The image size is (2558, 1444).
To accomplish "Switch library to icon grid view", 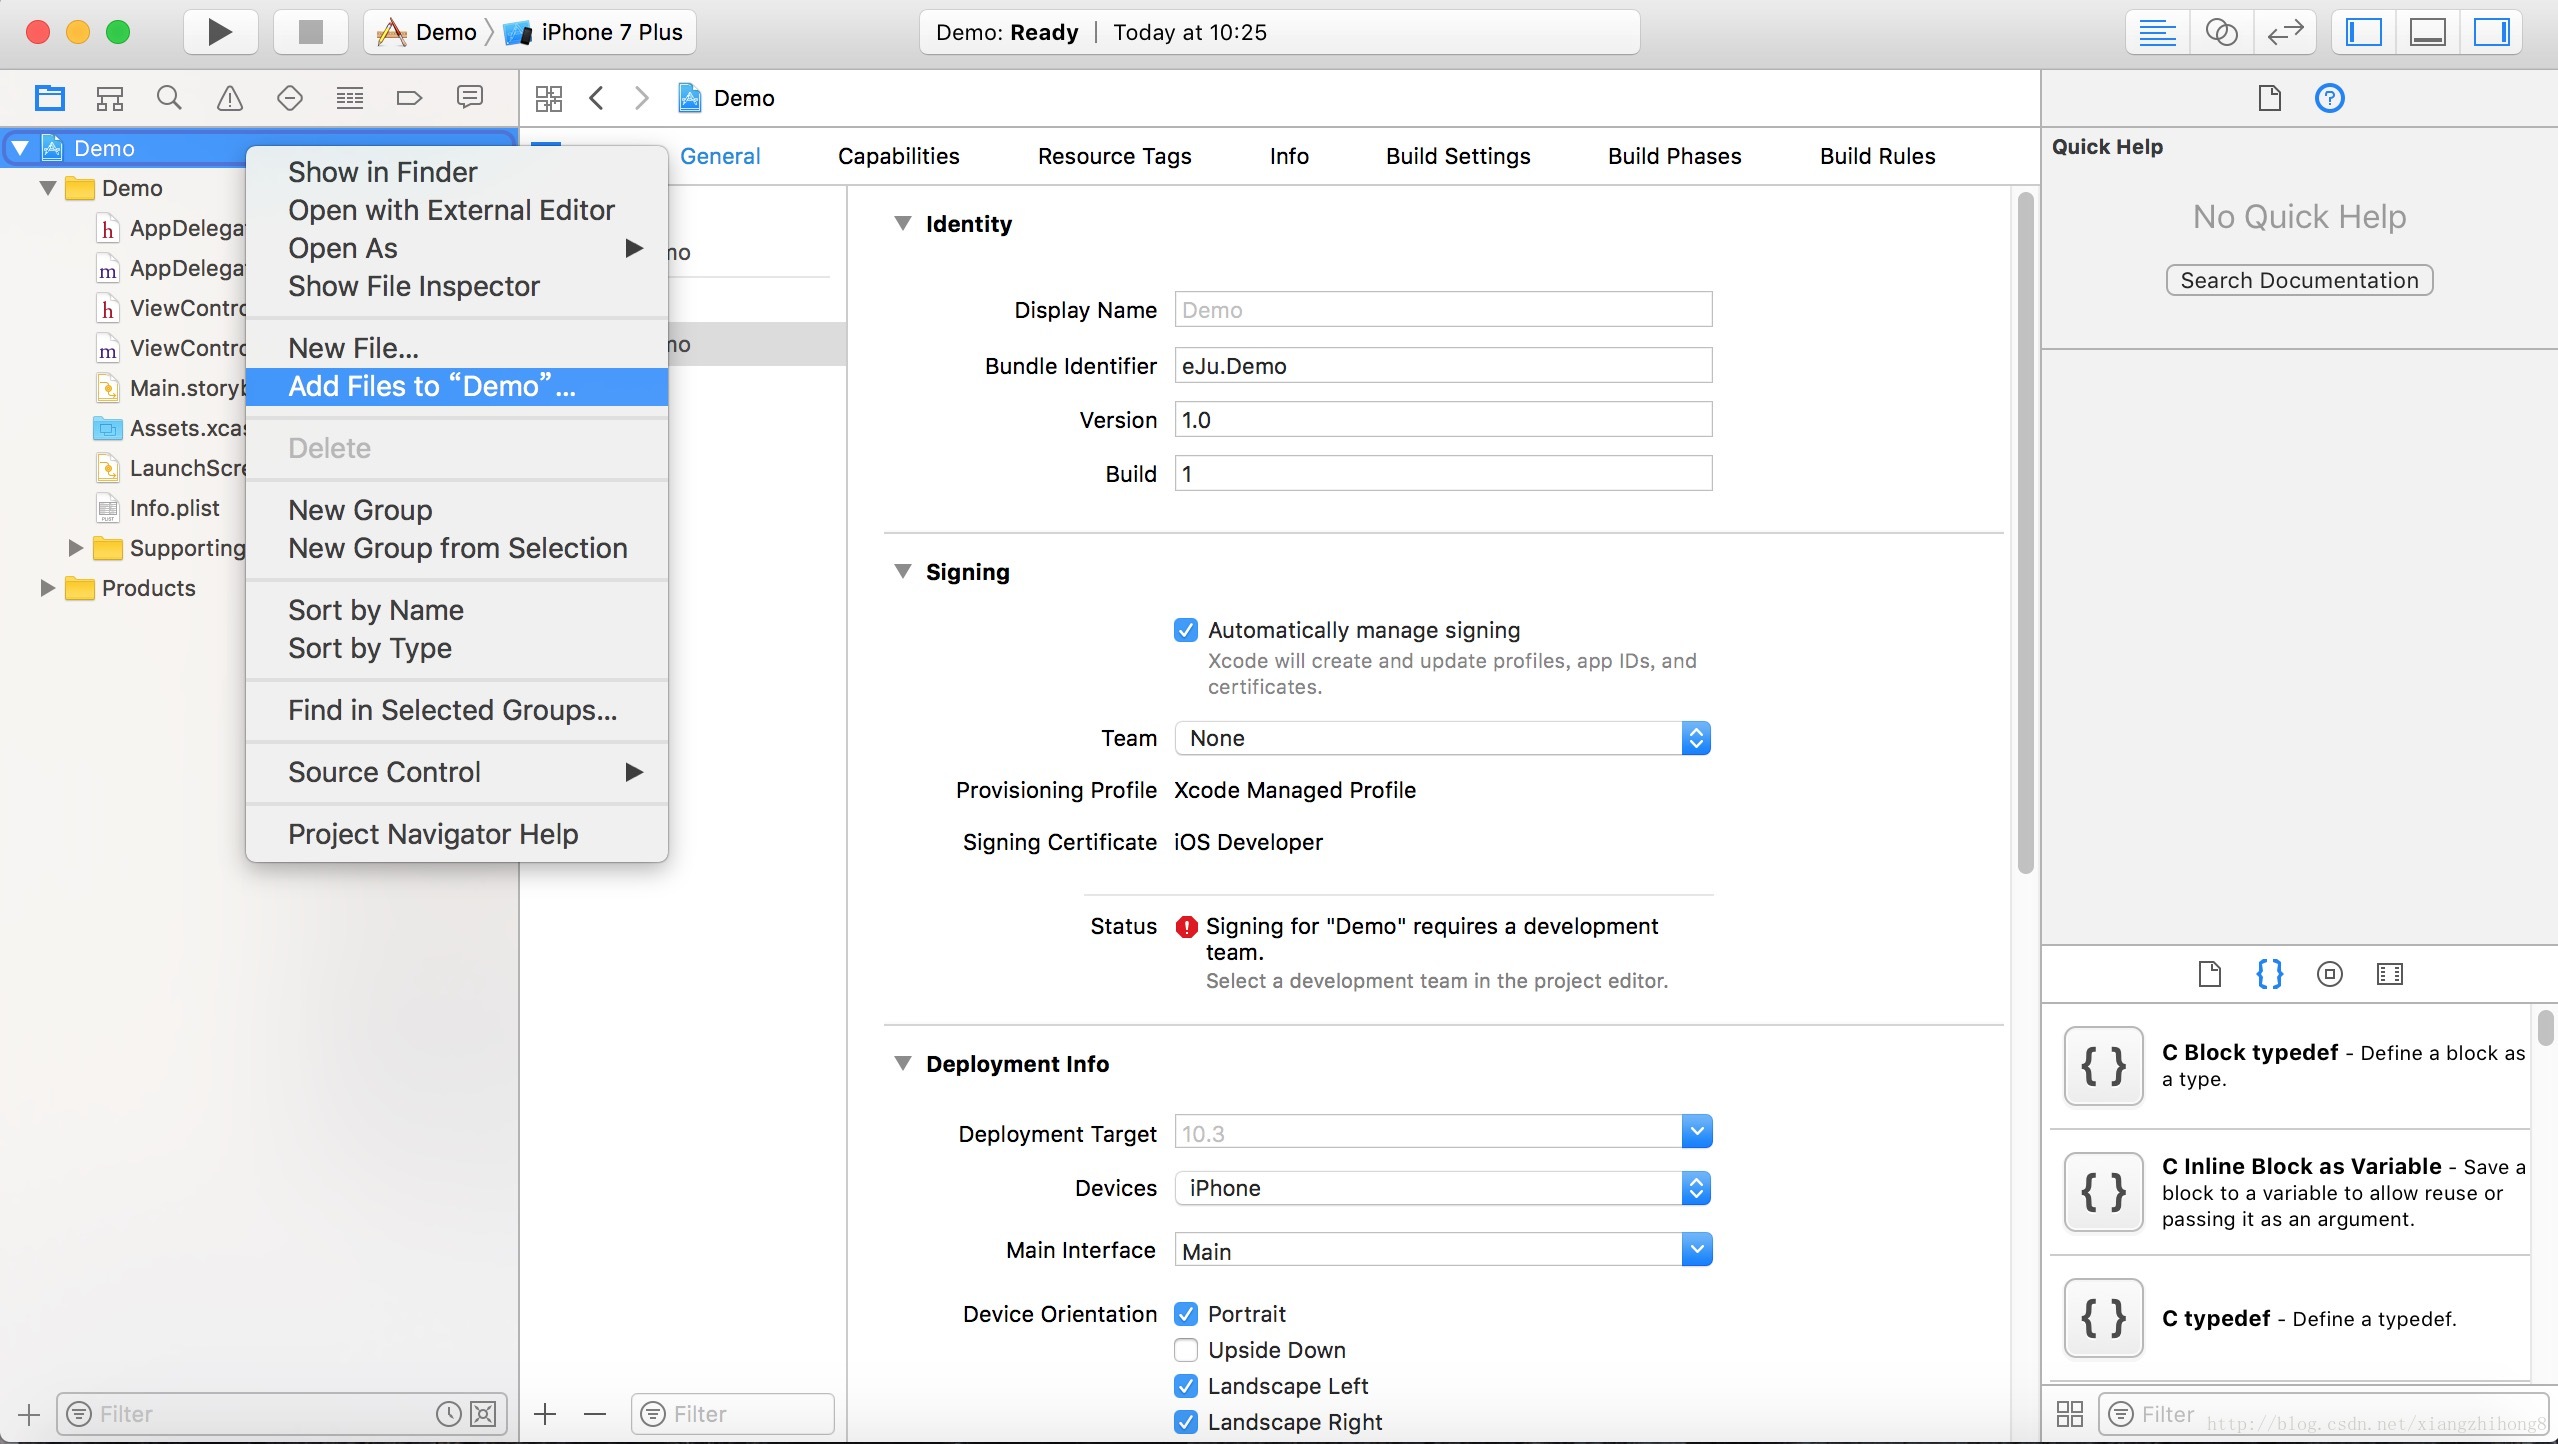I will pos(2070,1414).
